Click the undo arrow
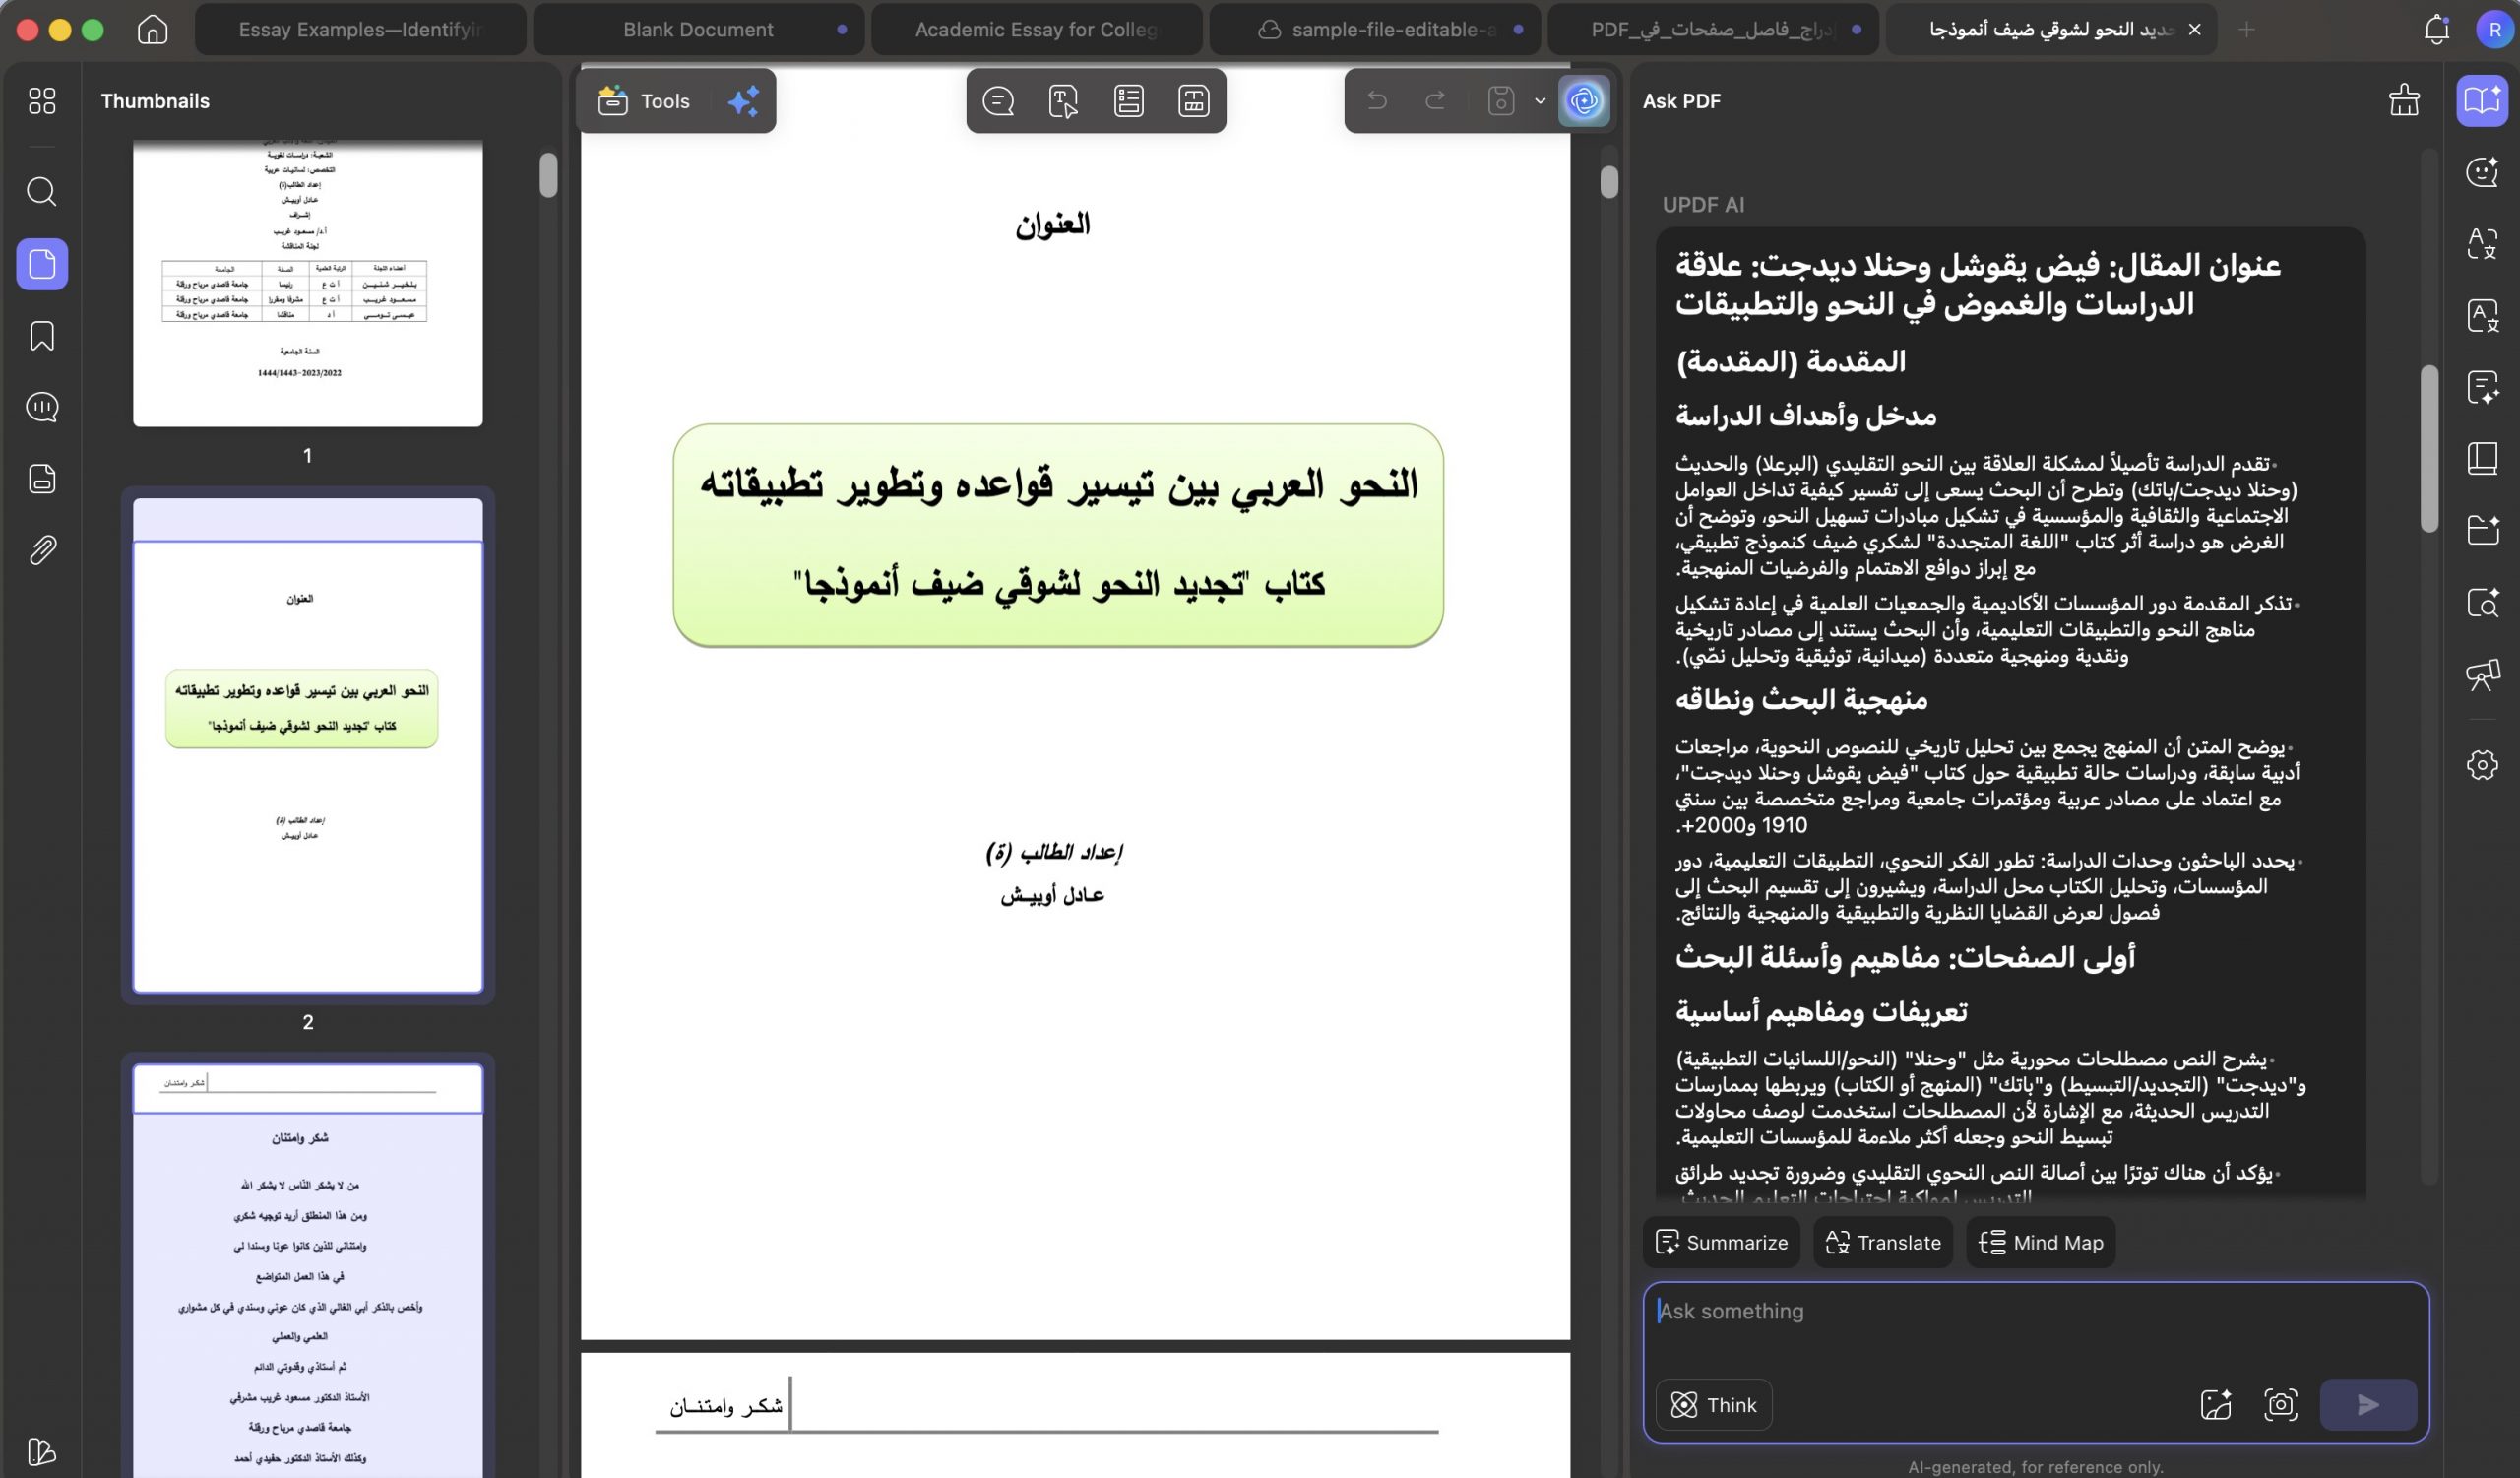Image resolution: width=2520 pixels, height=1478 pixels. pyautogui.click(x=1377, y=100)
